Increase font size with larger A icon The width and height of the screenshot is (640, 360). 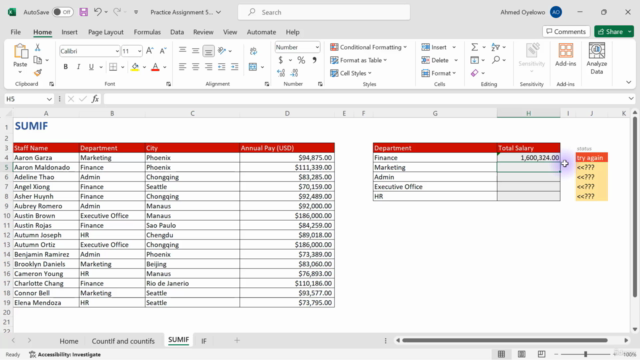click(149, 51)
